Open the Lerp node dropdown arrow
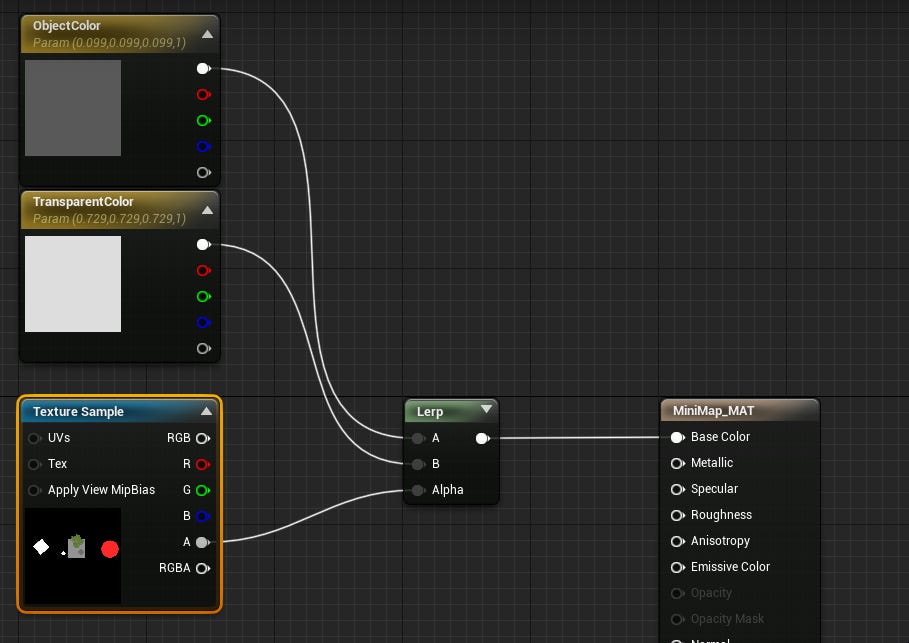909x643 pixels. click(487, 410)
